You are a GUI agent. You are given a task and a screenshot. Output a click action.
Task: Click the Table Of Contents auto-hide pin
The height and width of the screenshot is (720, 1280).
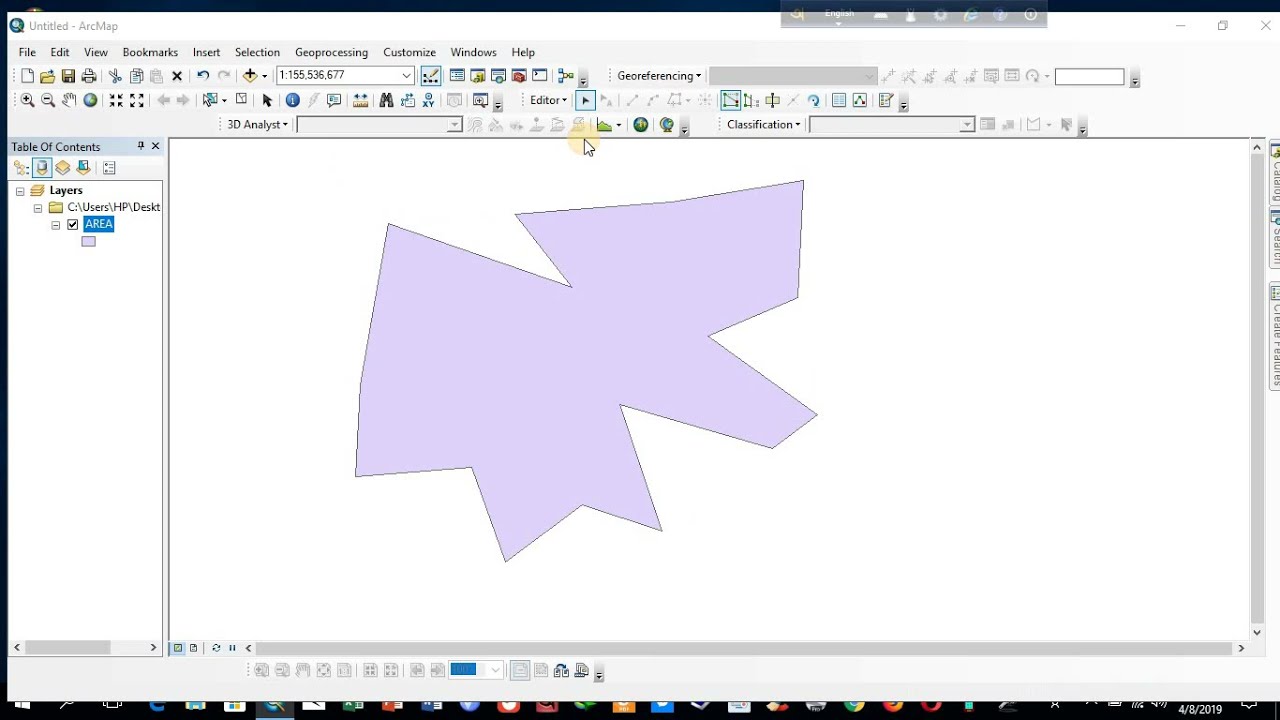pos(140,146)
